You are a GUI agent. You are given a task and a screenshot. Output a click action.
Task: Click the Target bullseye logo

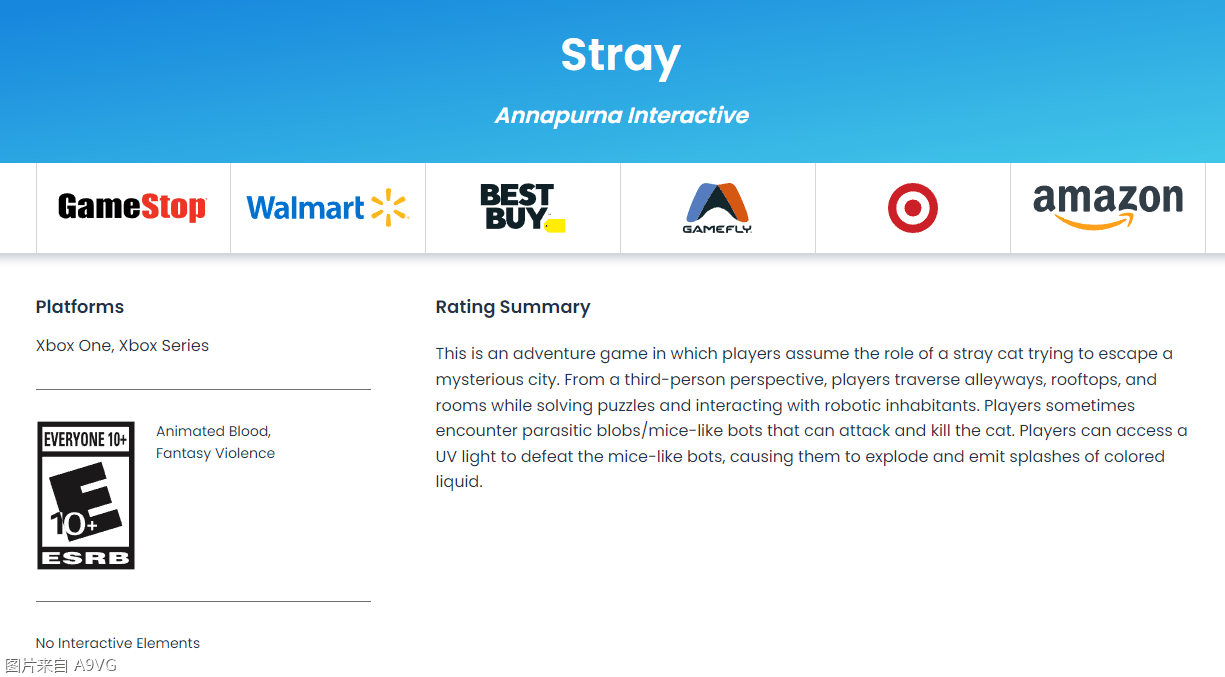[x=913, y=208]
